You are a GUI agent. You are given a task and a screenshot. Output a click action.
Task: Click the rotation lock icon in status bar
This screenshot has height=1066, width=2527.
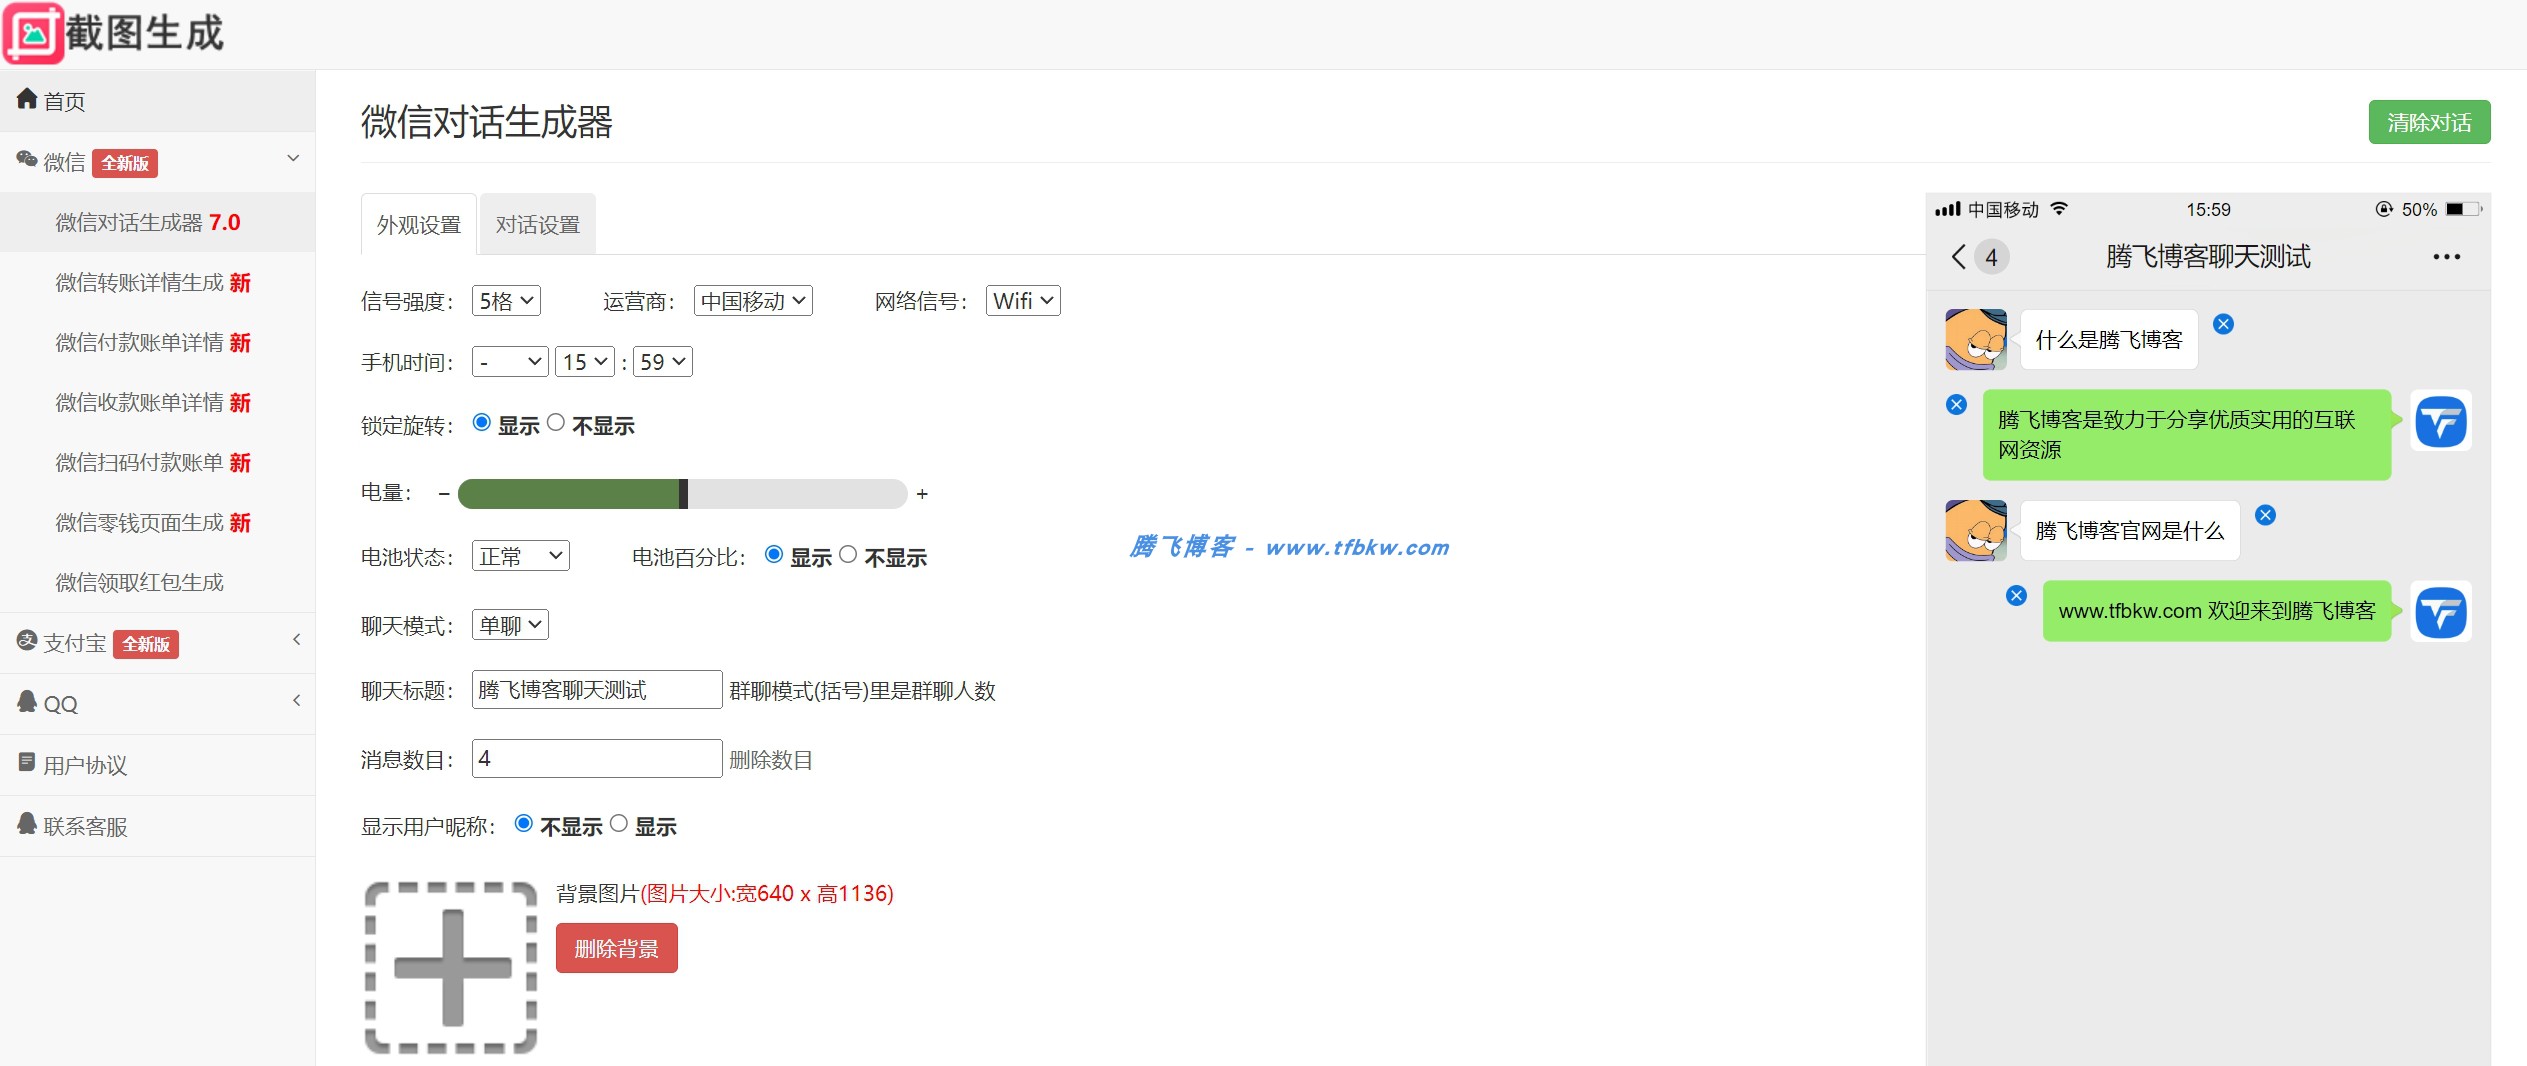tap(2384, 209)
